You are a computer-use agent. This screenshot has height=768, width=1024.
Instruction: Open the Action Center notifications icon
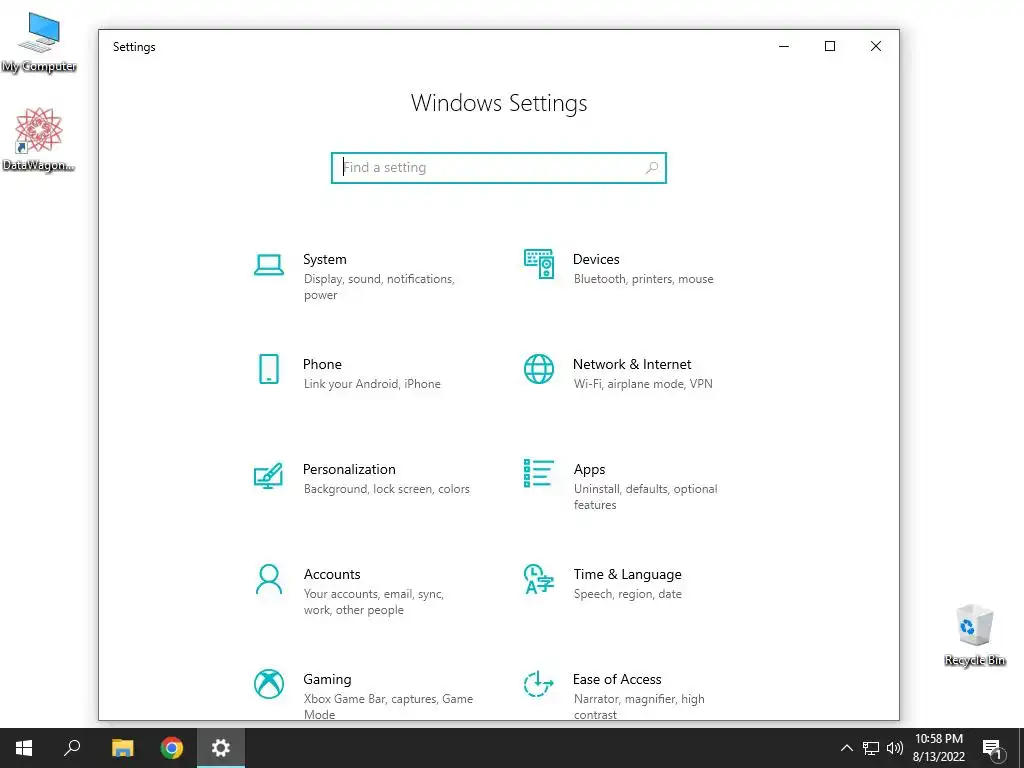coord(992,748)
